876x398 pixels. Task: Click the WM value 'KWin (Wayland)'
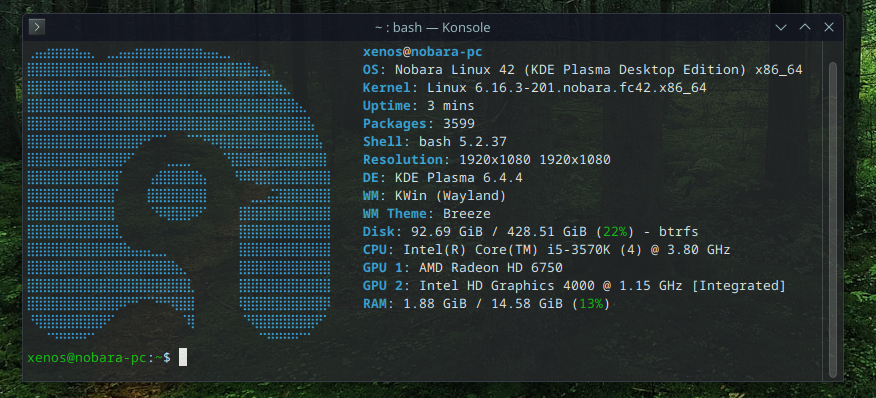[x=450, y=196]
